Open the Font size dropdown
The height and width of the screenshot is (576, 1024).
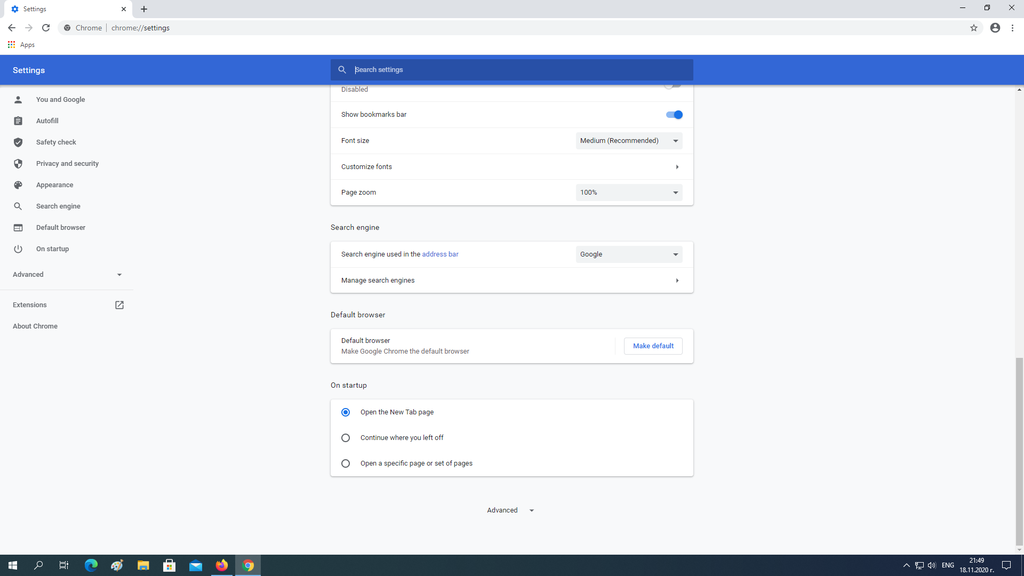[x=629, y=141]
